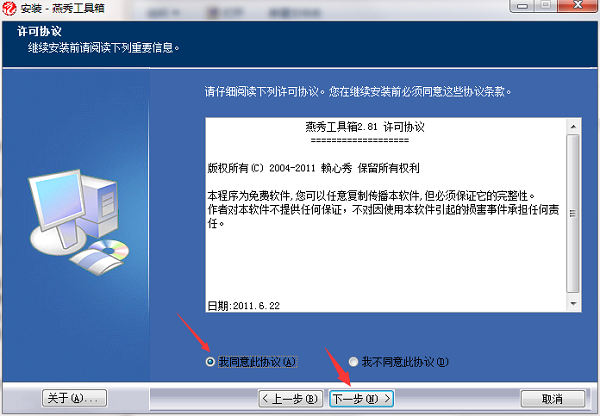Click the CD disc image on the left panel
600x416 pixels.
coord(109,250)
